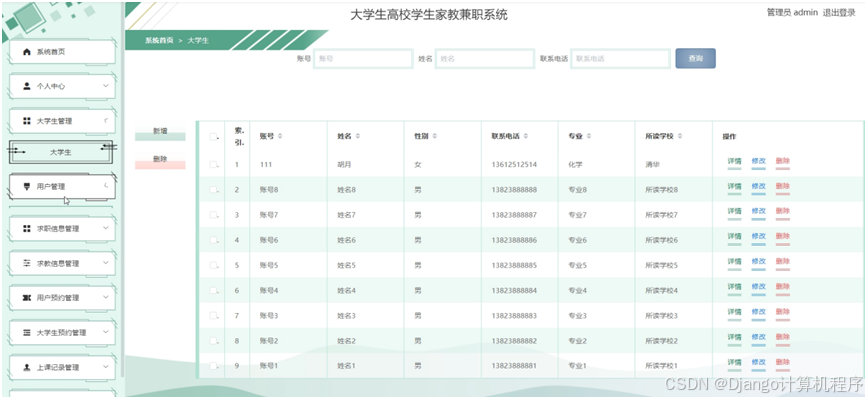Click the icon beside 用户预约管理

[x=27, y=298]
